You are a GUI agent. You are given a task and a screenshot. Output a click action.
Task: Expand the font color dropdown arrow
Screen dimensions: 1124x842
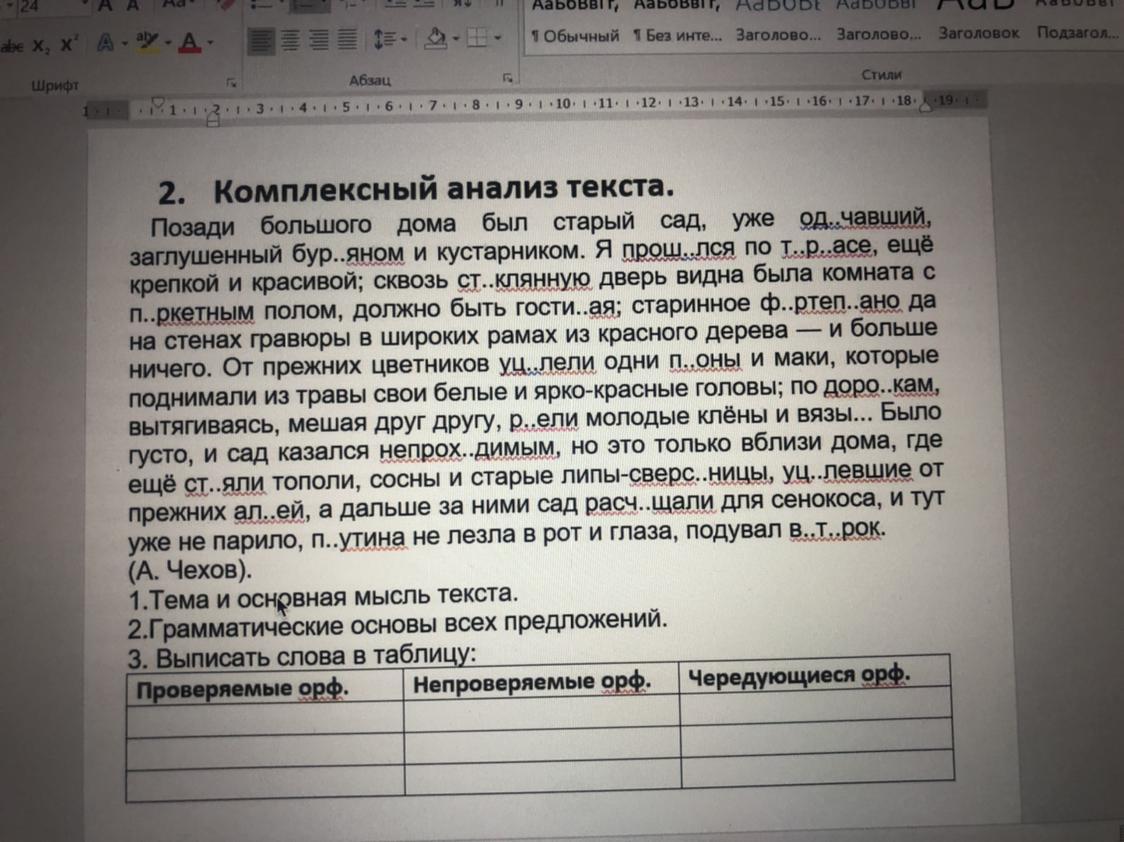[x=210, y=43]
